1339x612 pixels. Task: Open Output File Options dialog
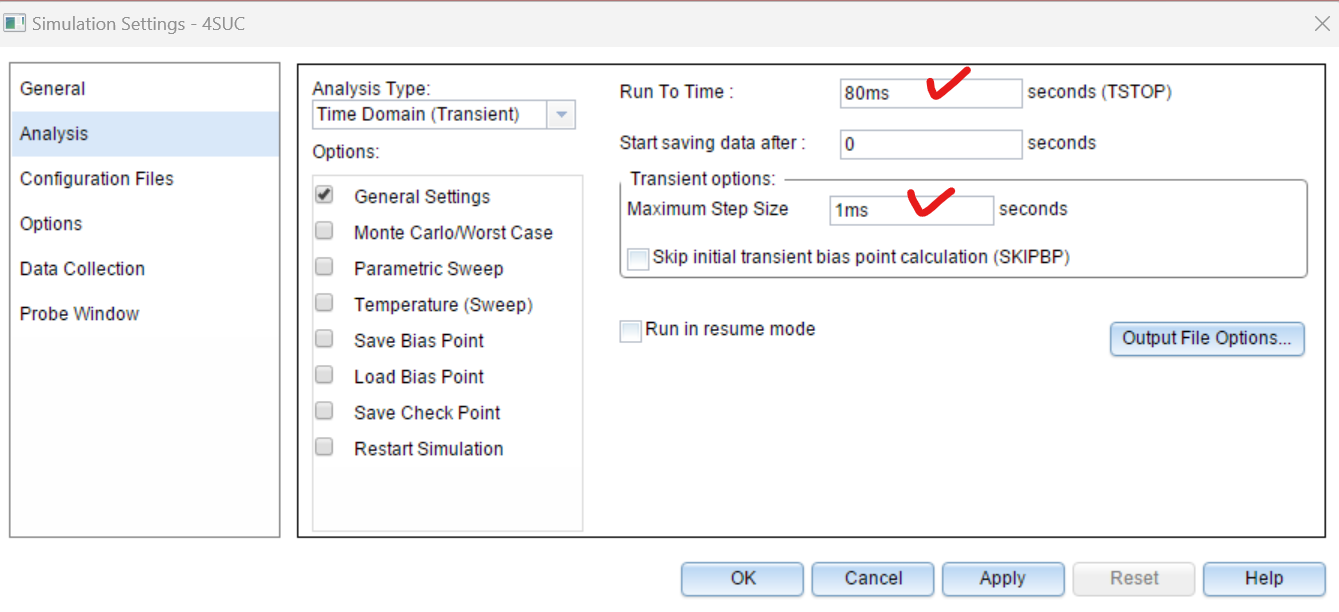pos(1207,338)
